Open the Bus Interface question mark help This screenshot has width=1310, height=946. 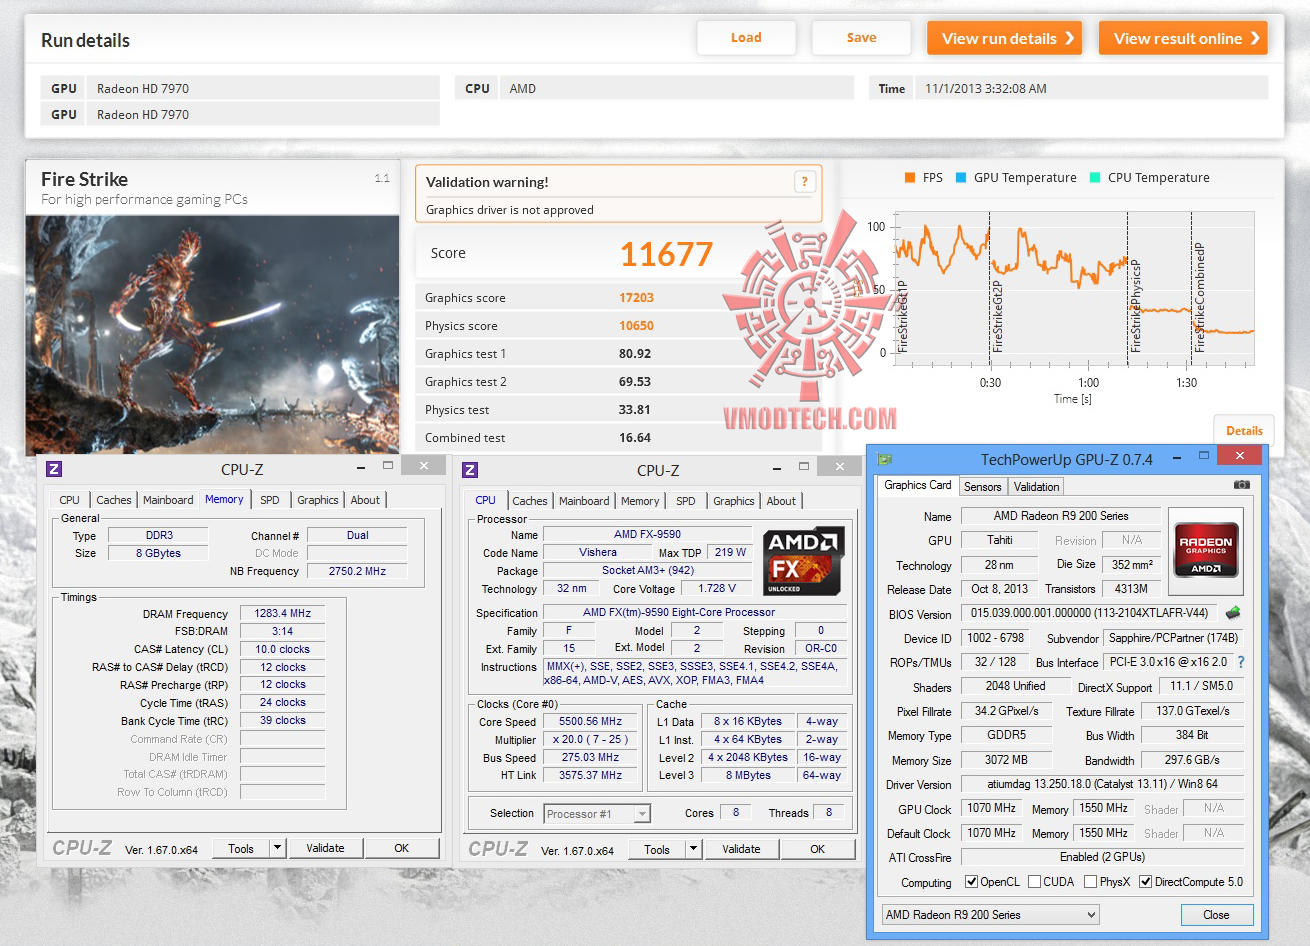click(x=1241, y=662)
